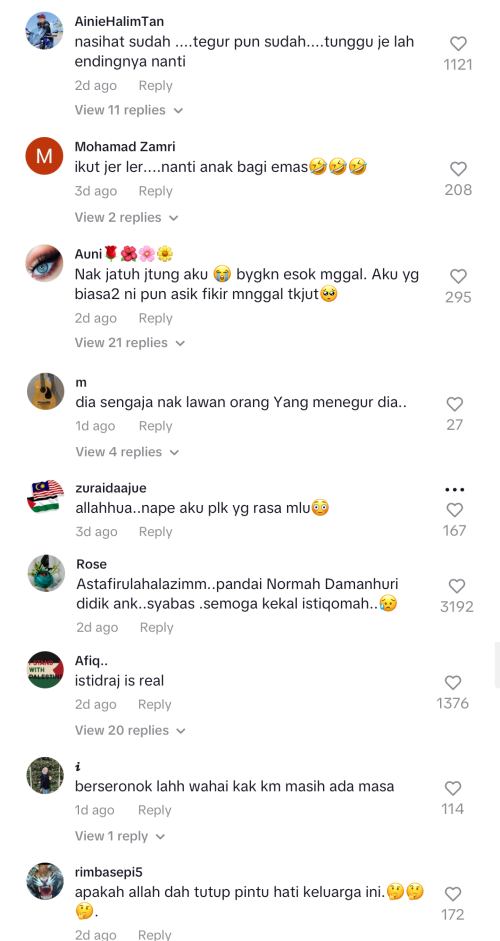The height and width of the screenshot is (941, 500).
Task: Open three-dot menu on zuraidaajue's comment
Action: click(455, 490)
